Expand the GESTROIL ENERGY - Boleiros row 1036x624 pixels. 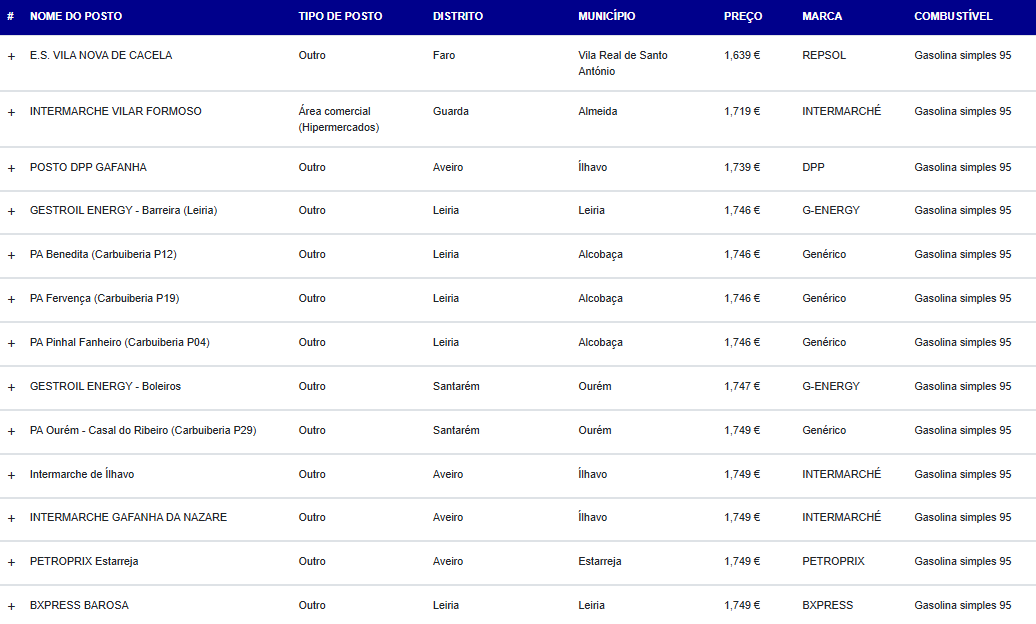[x=11, y=388]
